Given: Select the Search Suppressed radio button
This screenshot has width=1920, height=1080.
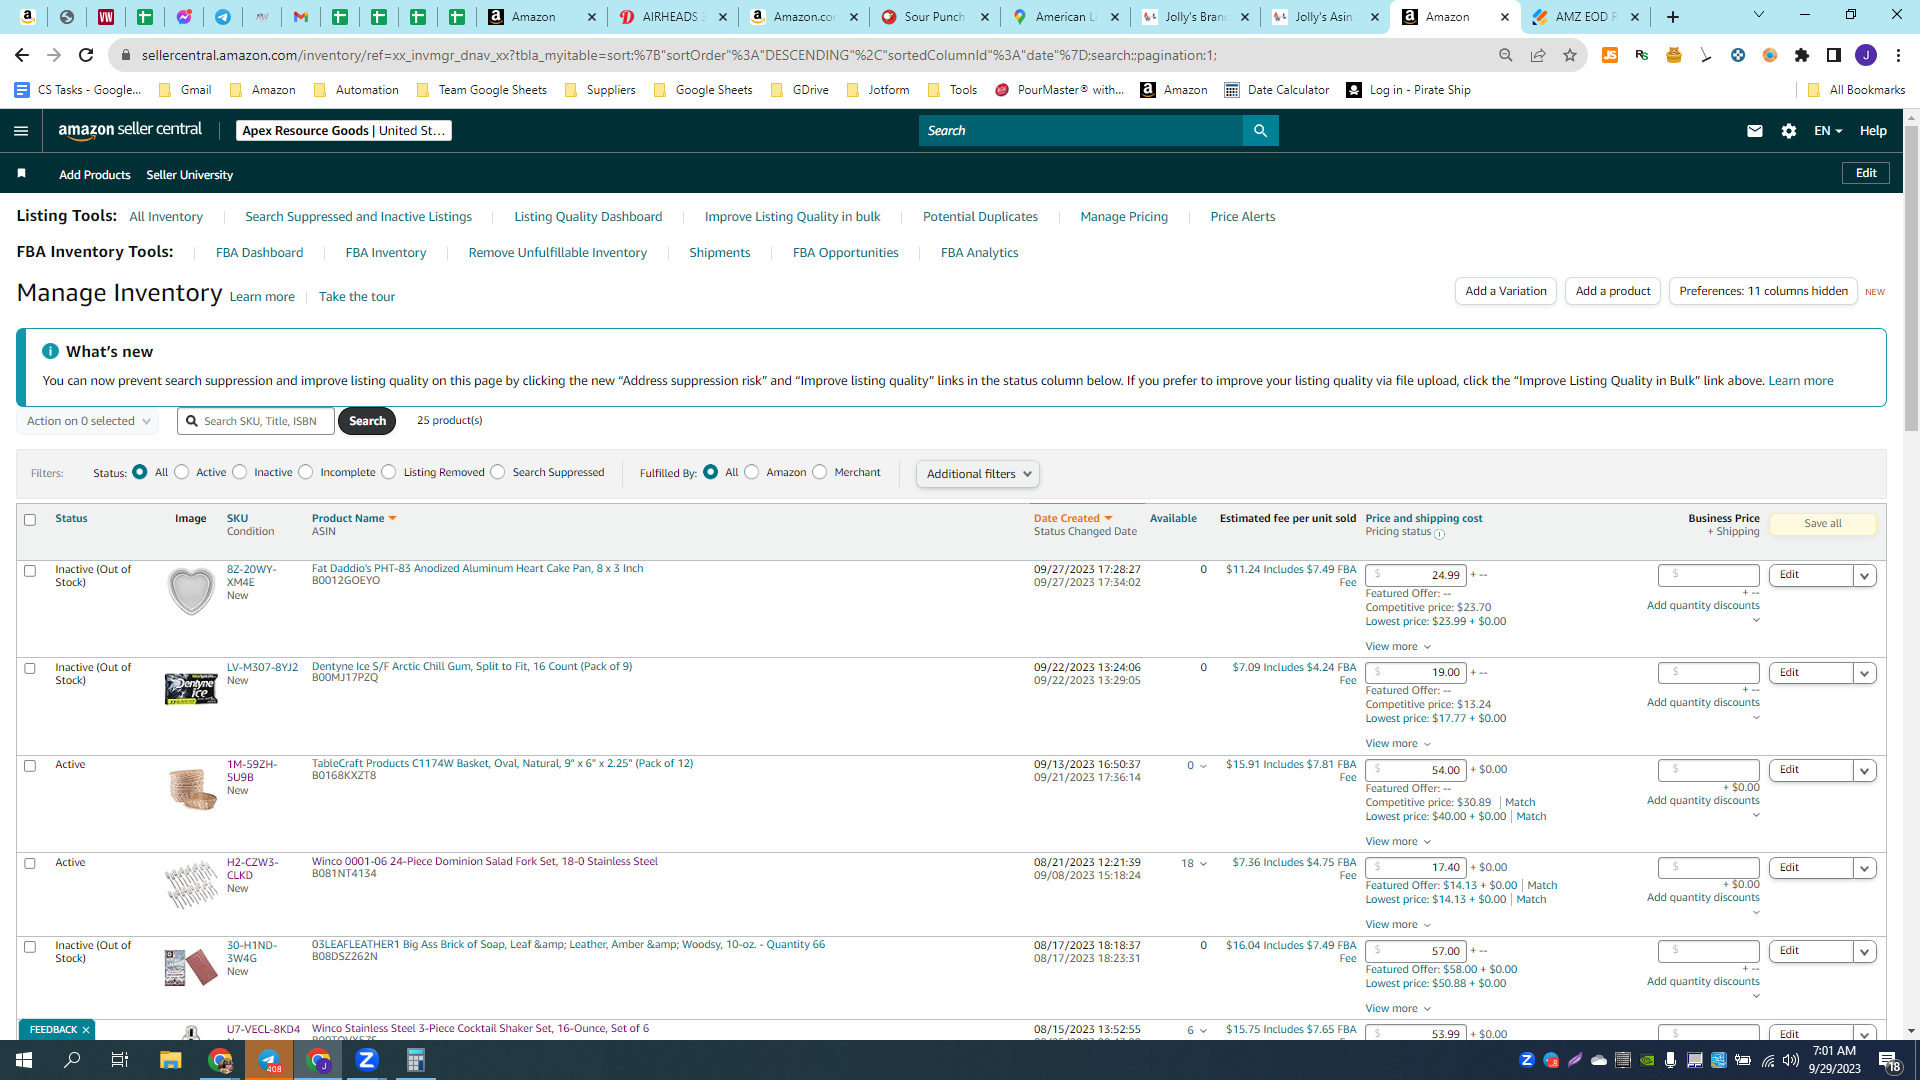Looking at the screenshot, I should [498, 472].
